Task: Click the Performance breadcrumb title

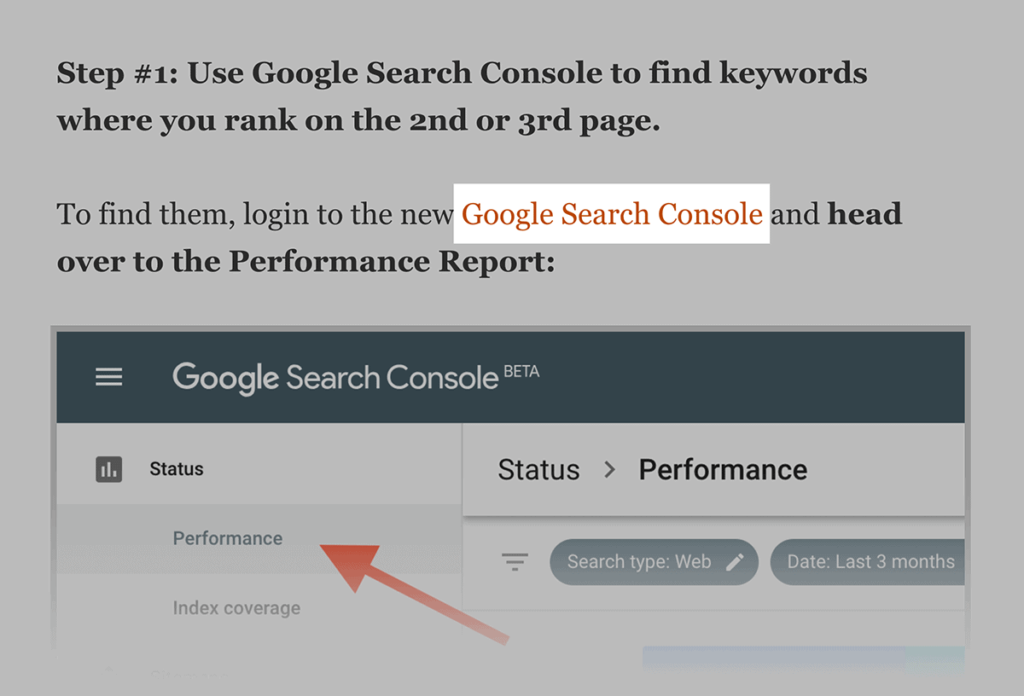Action: 722,469
